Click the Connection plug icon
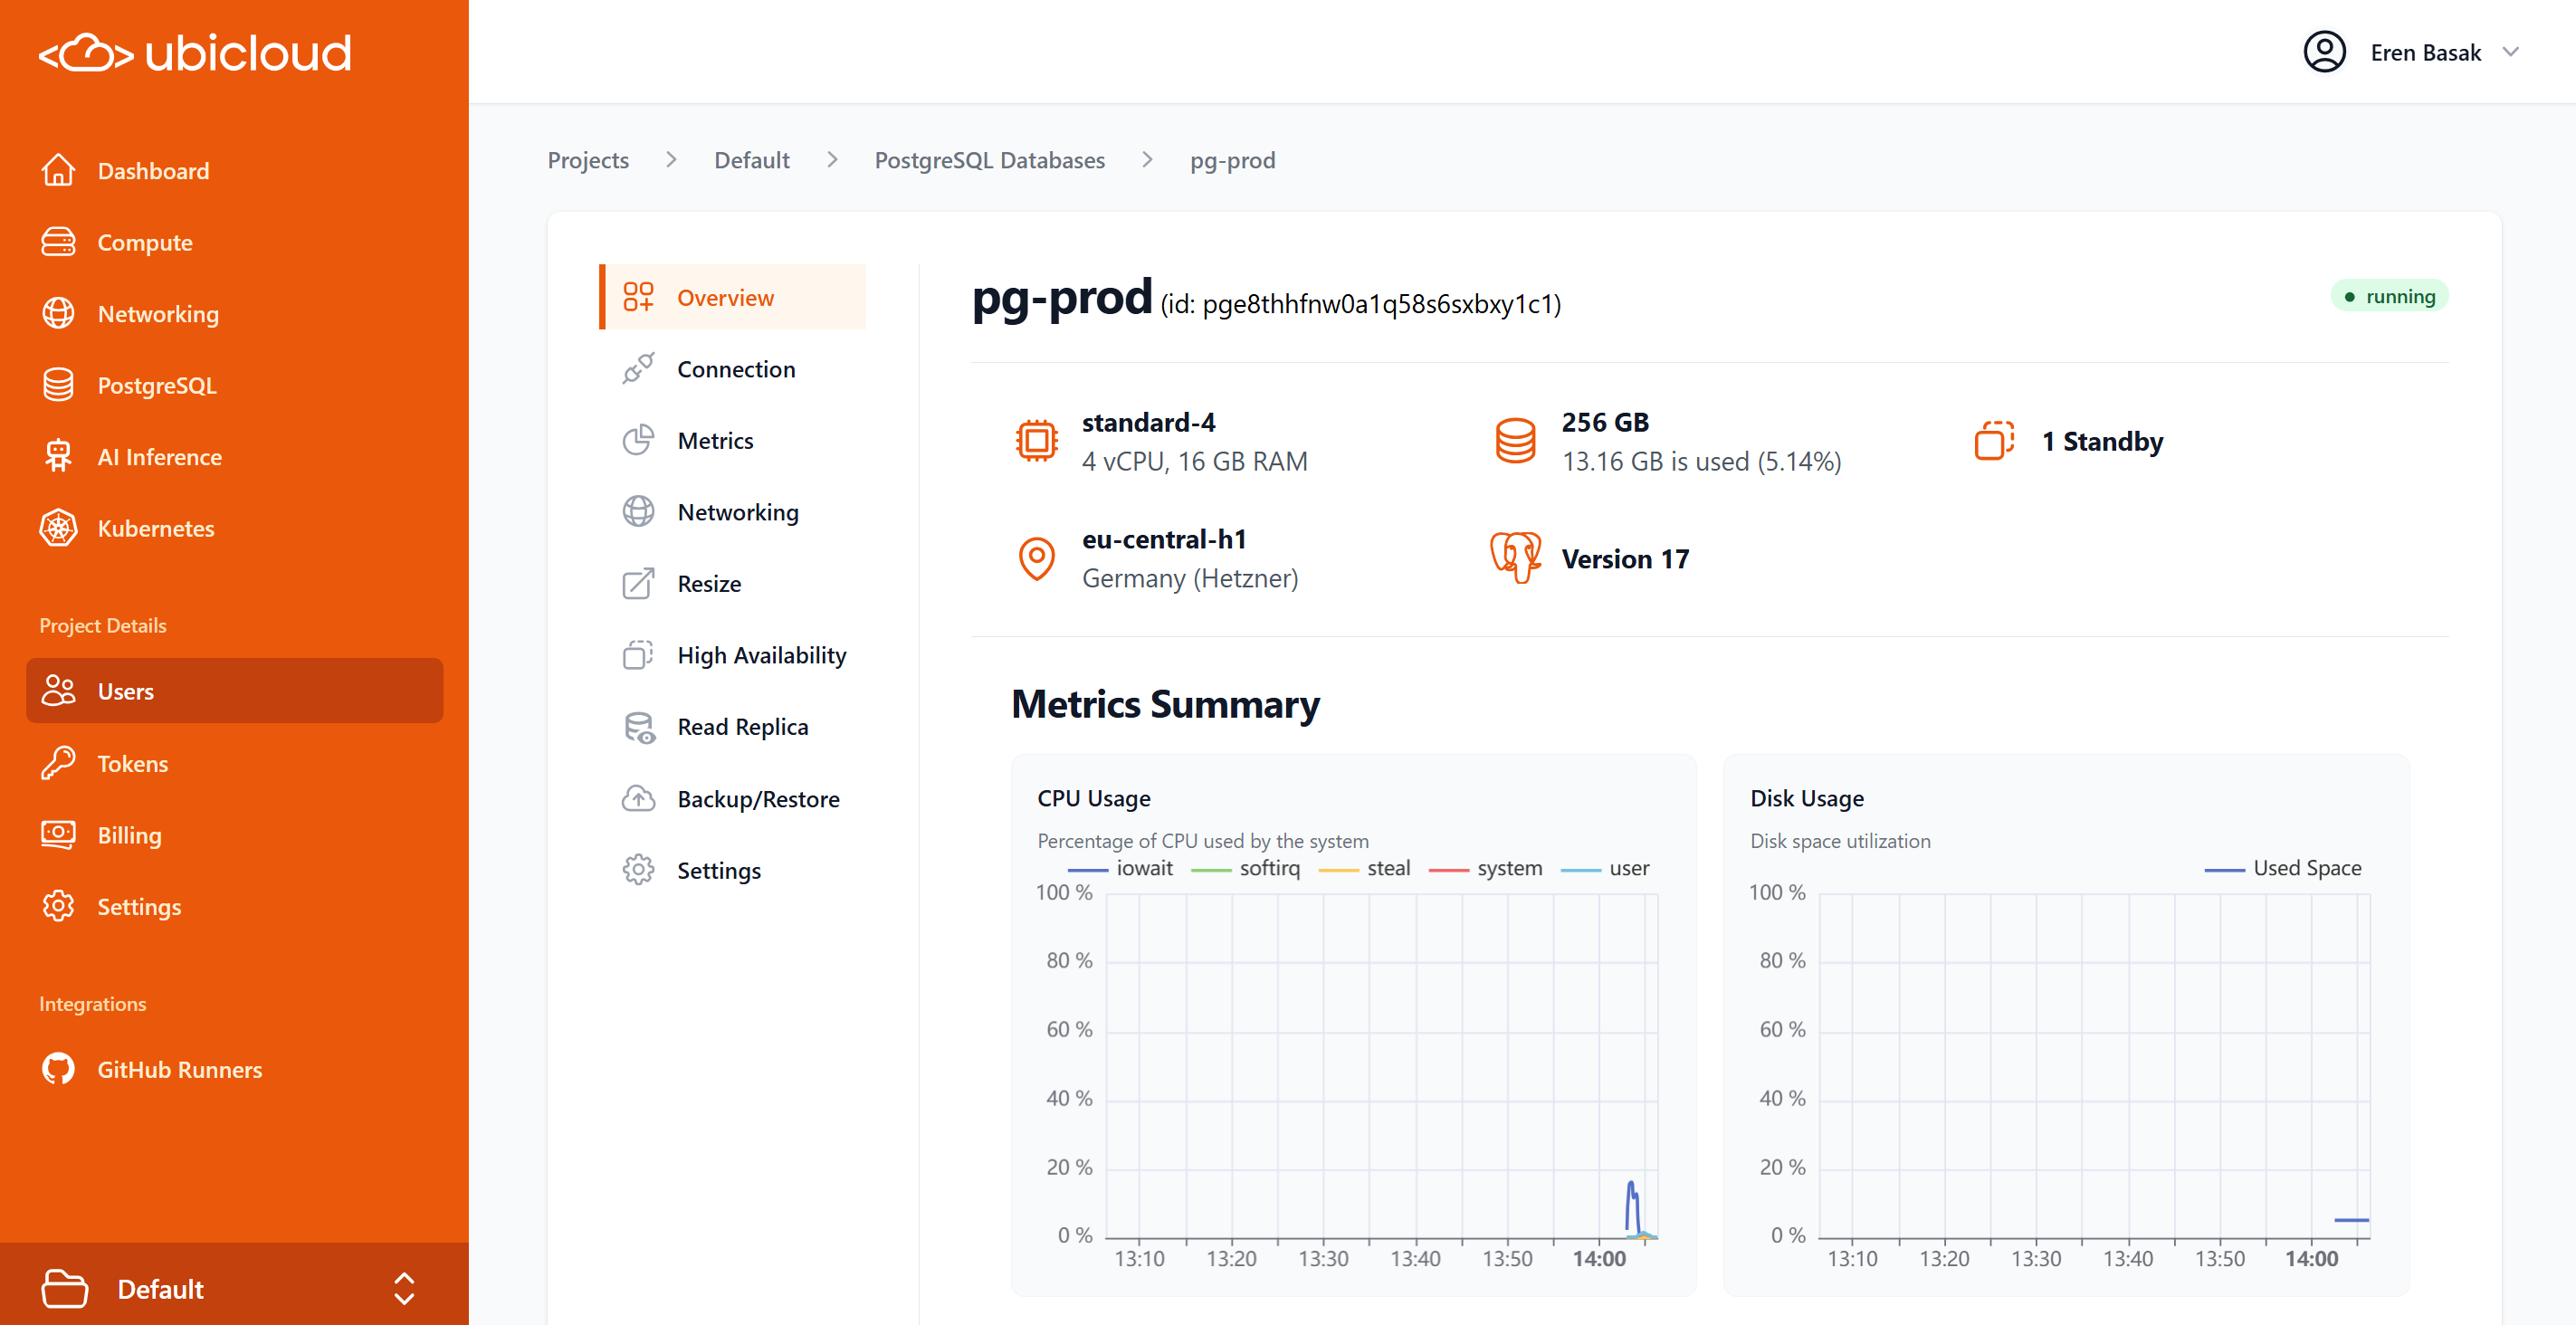 638,369
